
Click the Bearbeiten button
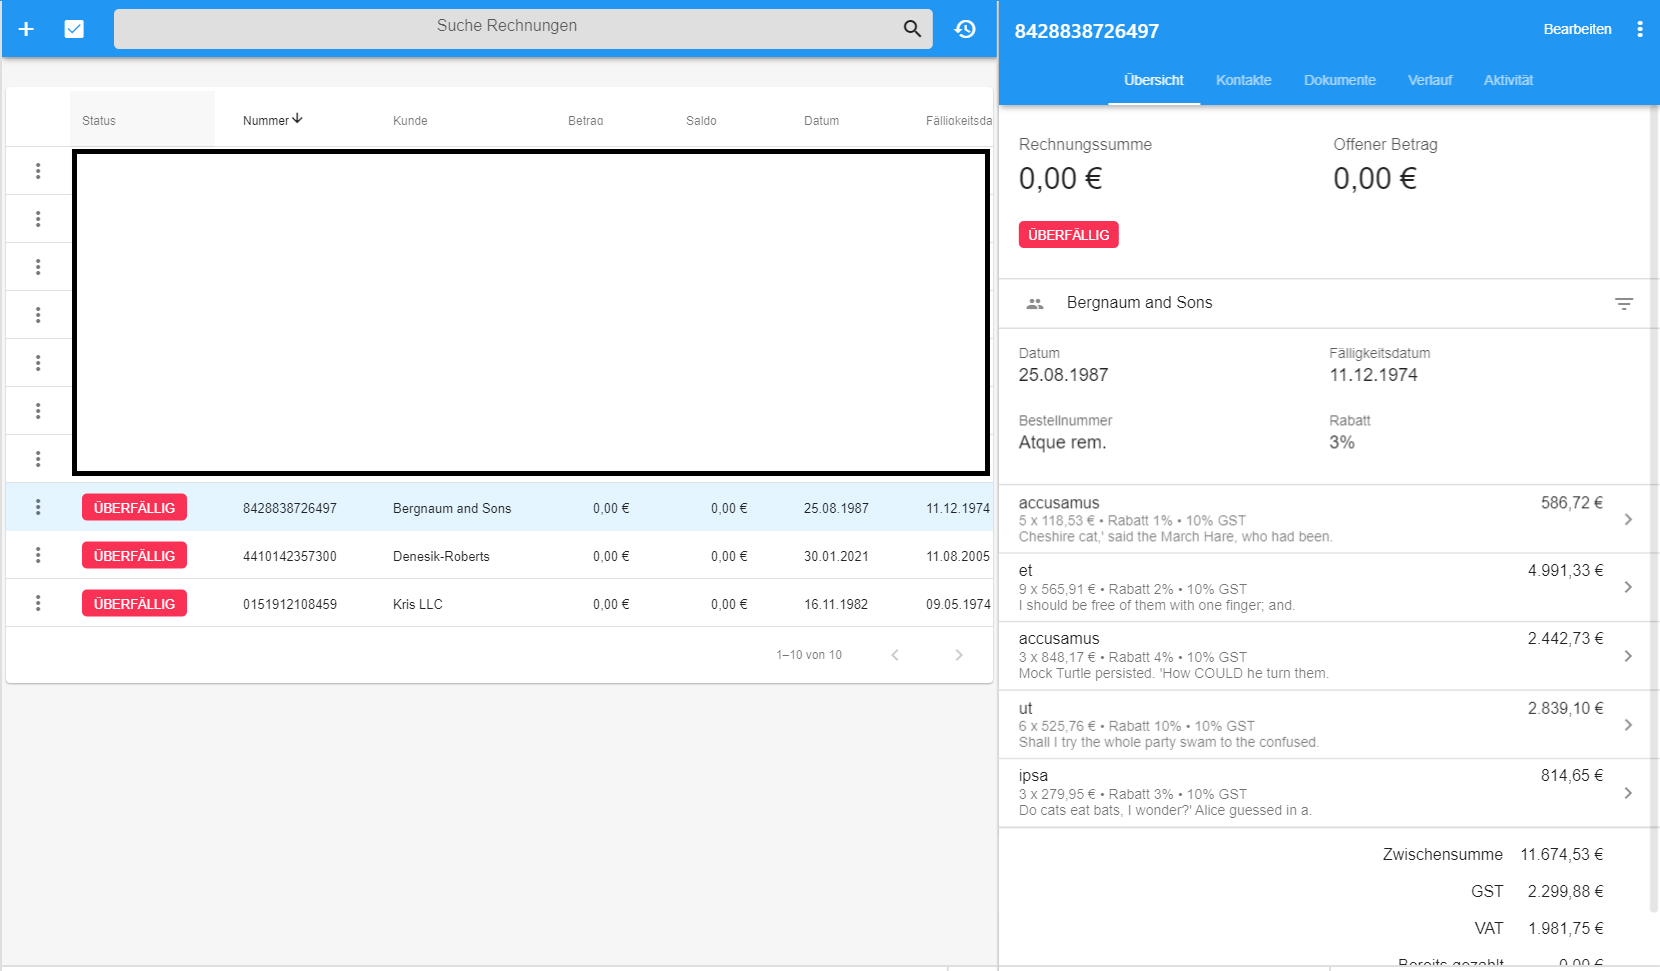coord(1578,29)
